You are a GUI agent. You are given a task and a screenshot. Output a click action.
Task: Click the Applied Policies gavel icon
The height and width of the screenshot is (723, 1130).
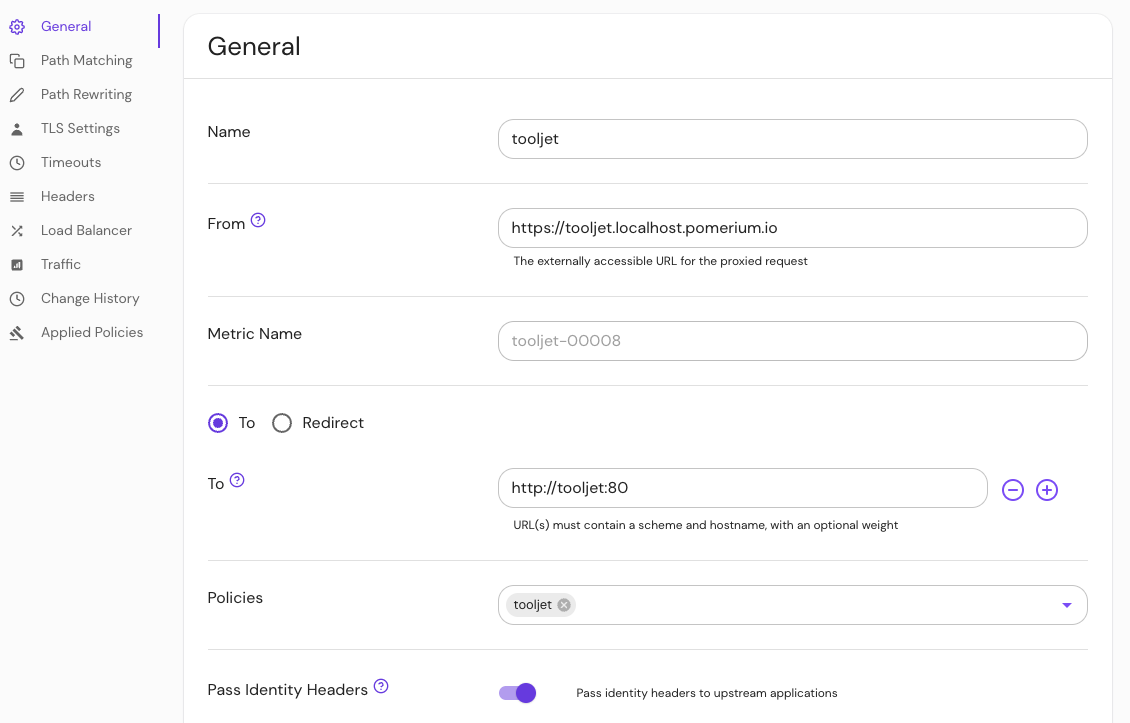pyautogui.click(x=17, y=333)
